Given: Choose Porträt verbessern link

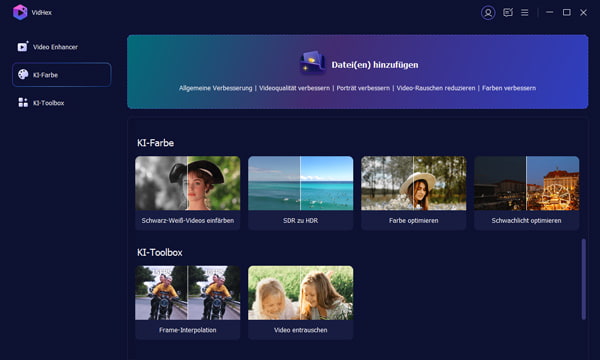Looking at the screenshot, I should coord(363,88).
